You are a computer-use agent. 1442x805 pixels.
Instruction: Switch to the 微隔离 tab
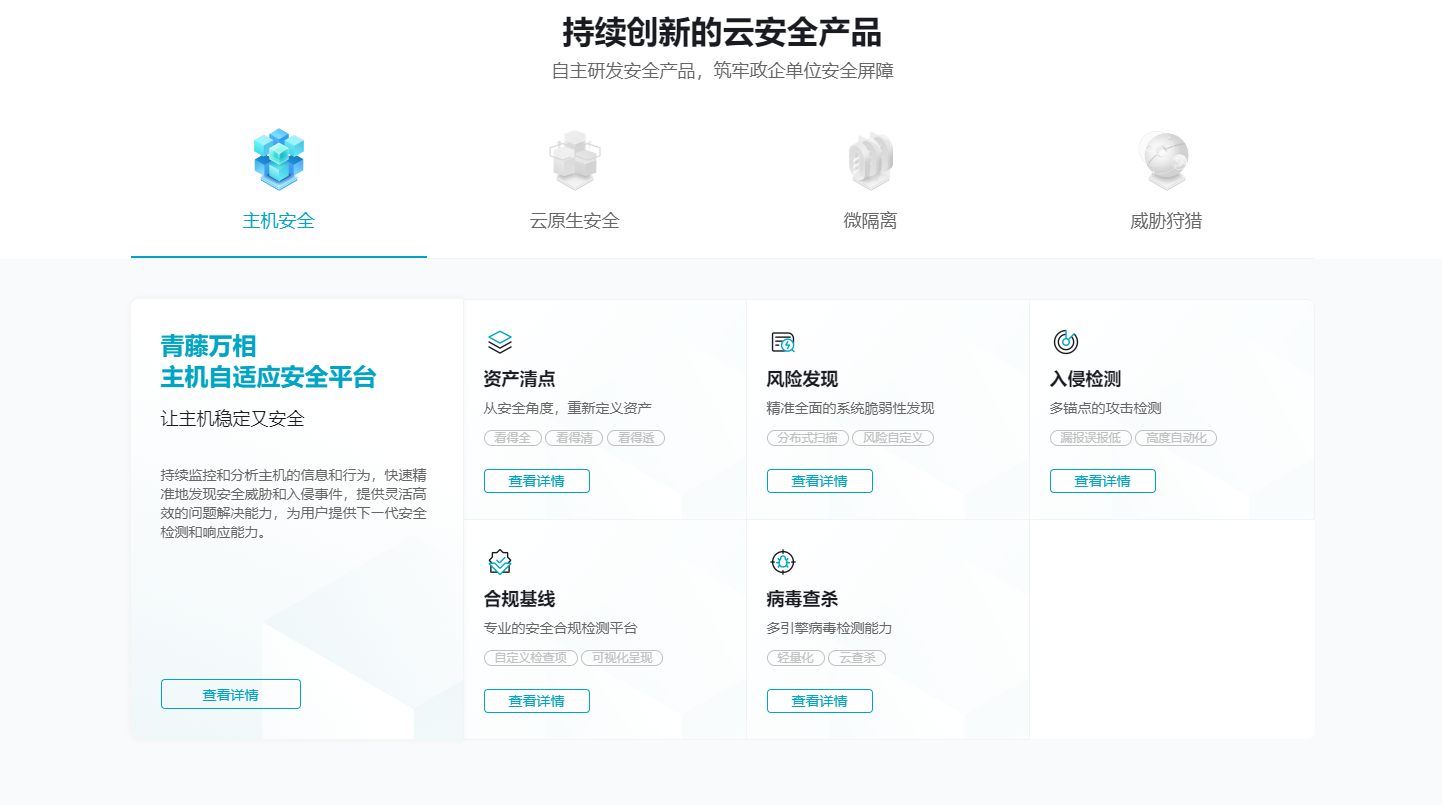(x=869, y=221)
